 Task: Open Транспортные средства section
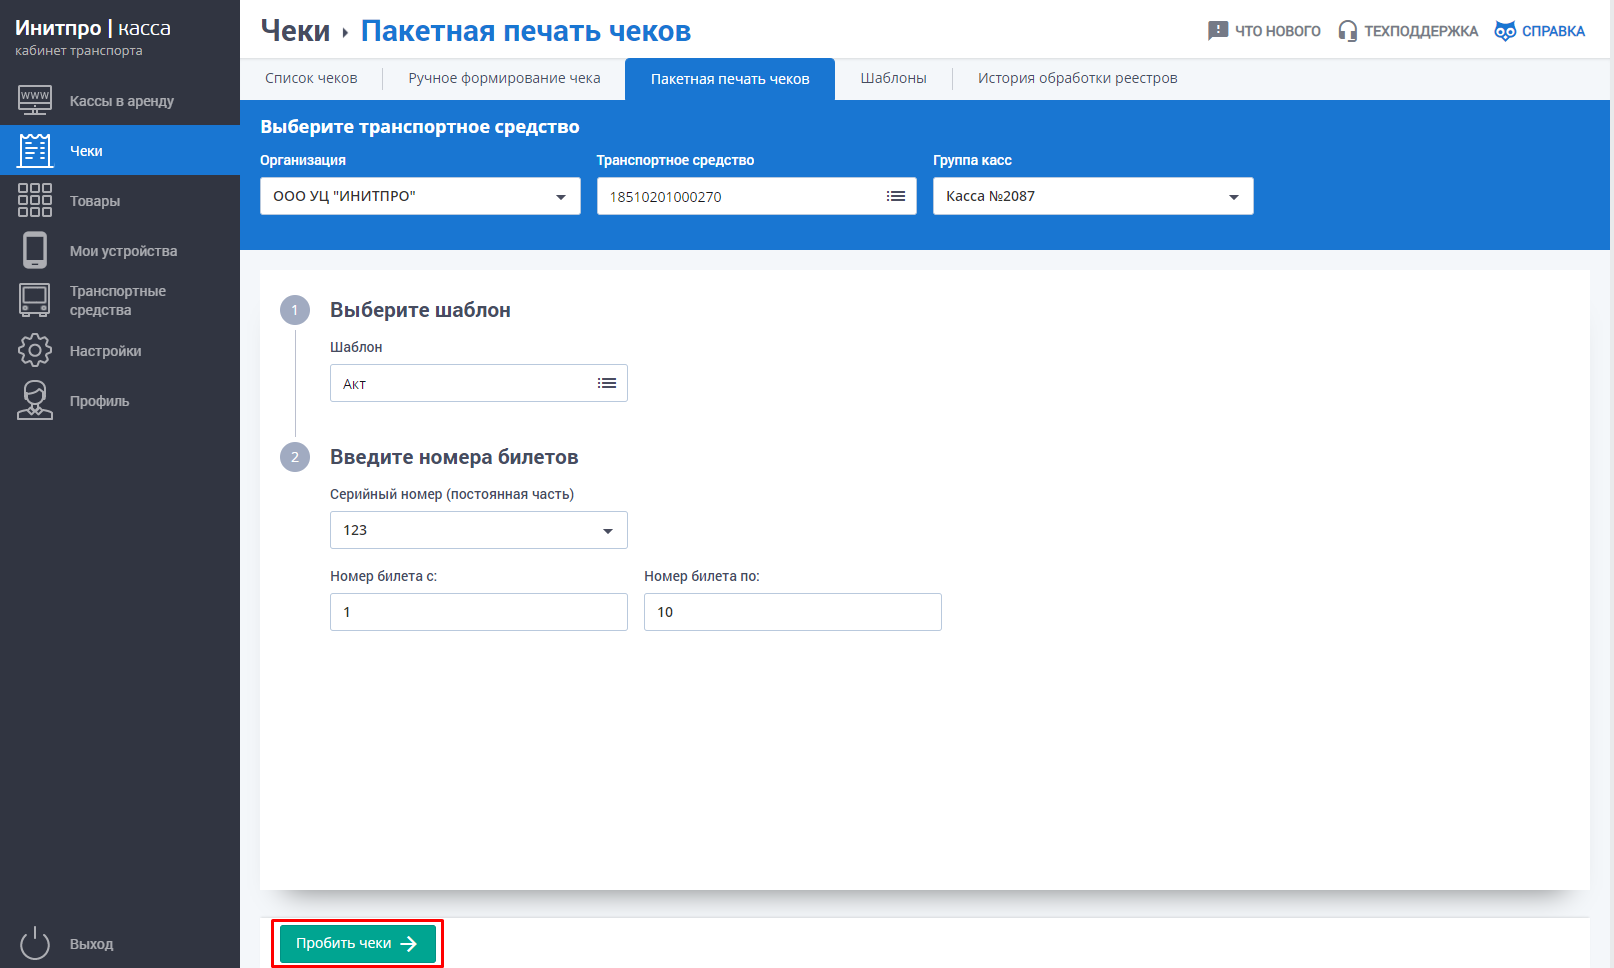tap(118, 300)
